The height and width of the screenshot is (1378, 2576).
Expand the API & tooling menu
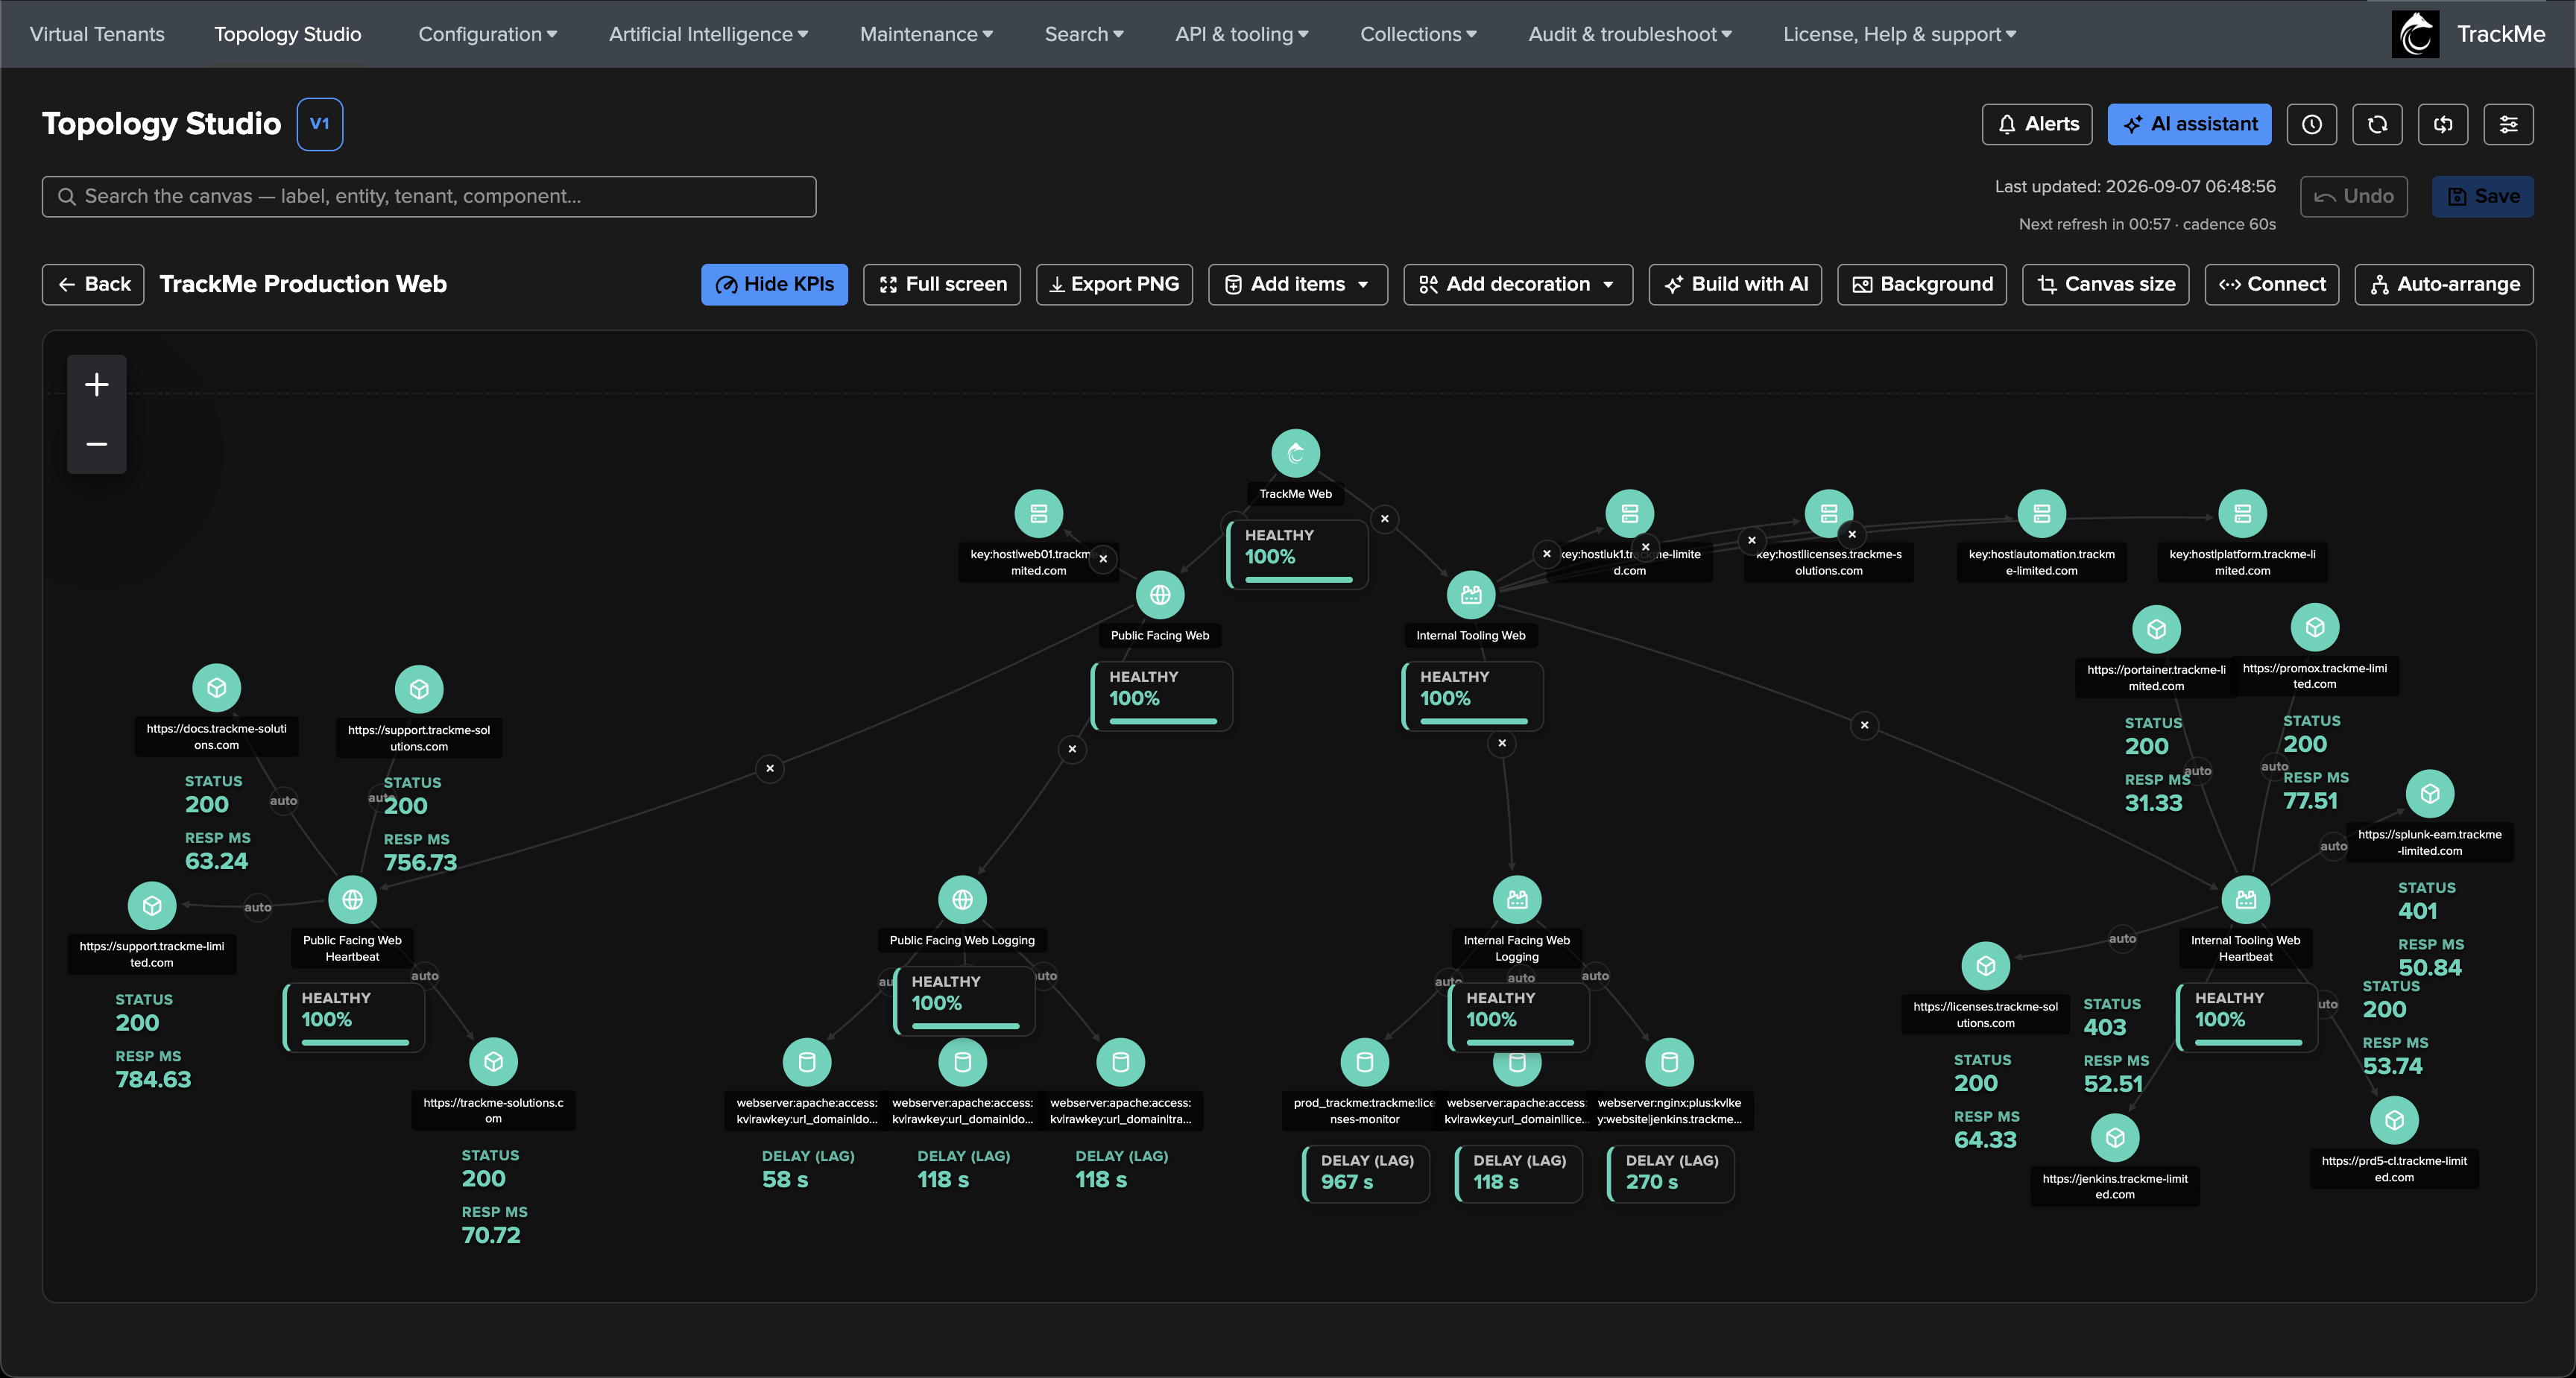(x=1242, y=34)
